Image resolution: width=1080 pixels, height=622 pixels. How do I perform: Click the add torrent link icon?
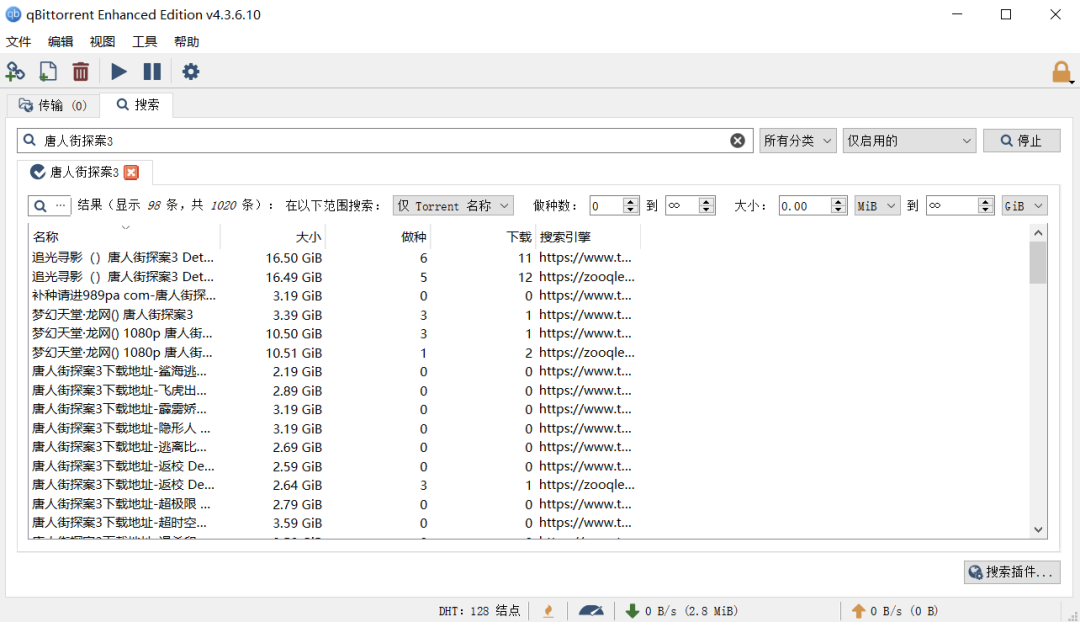(15, 72)
